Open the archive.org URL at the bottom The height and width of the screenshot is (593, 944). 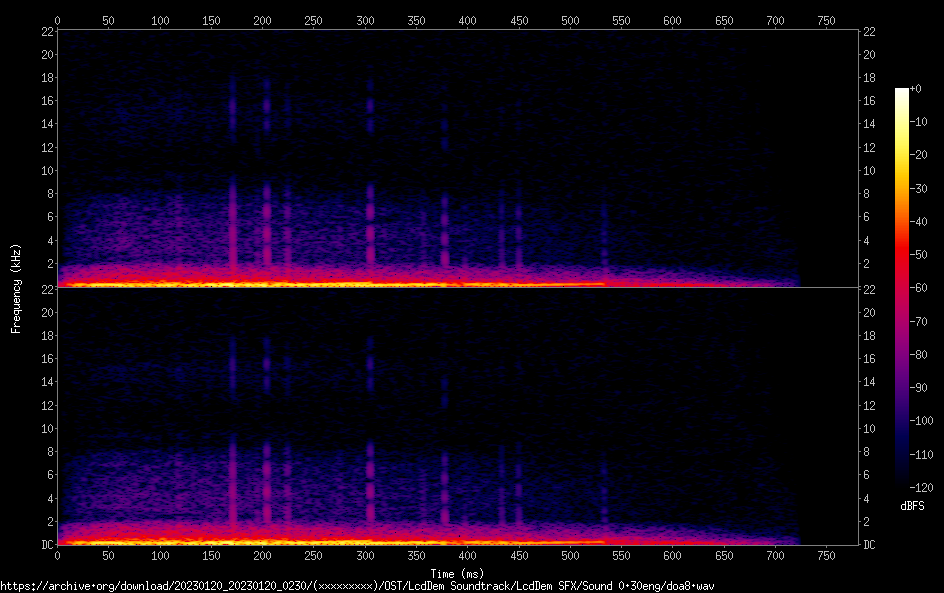[x=357, y=586]
